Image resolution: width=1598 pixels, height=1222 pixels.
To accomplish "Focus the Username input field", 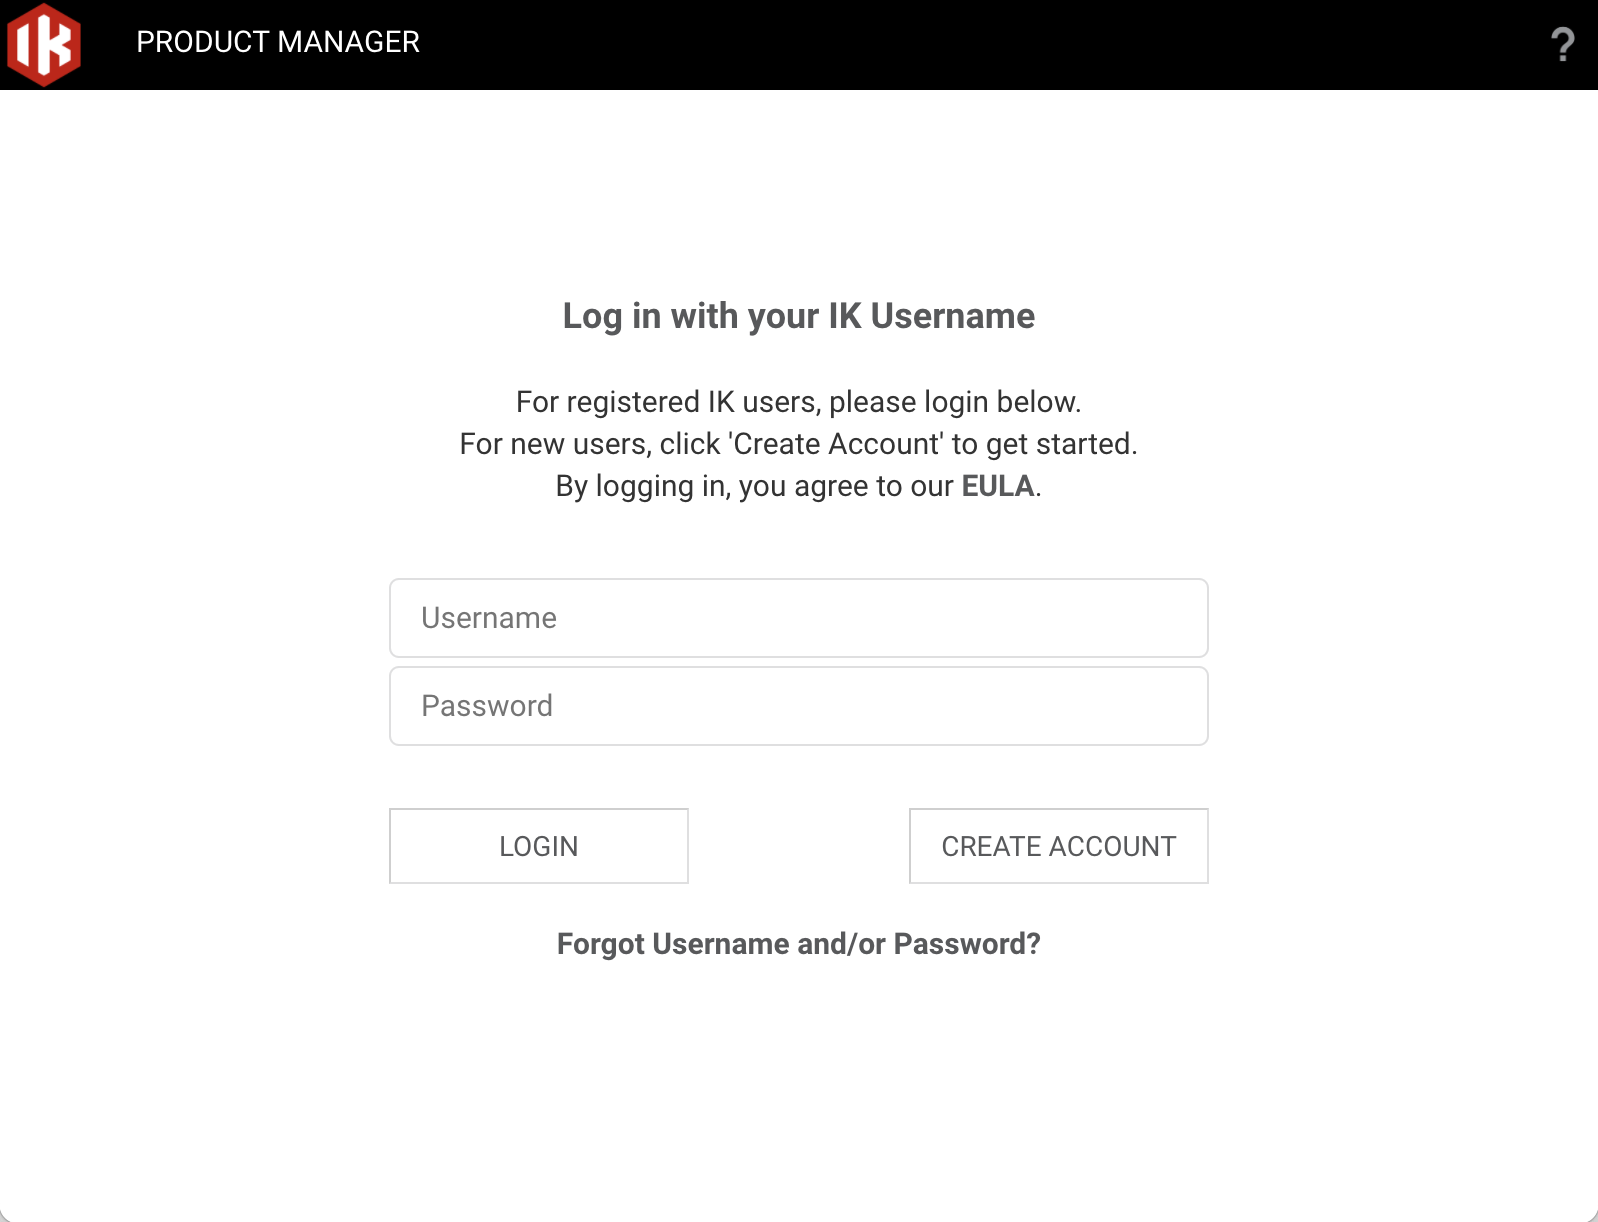I will coord(798,618).
